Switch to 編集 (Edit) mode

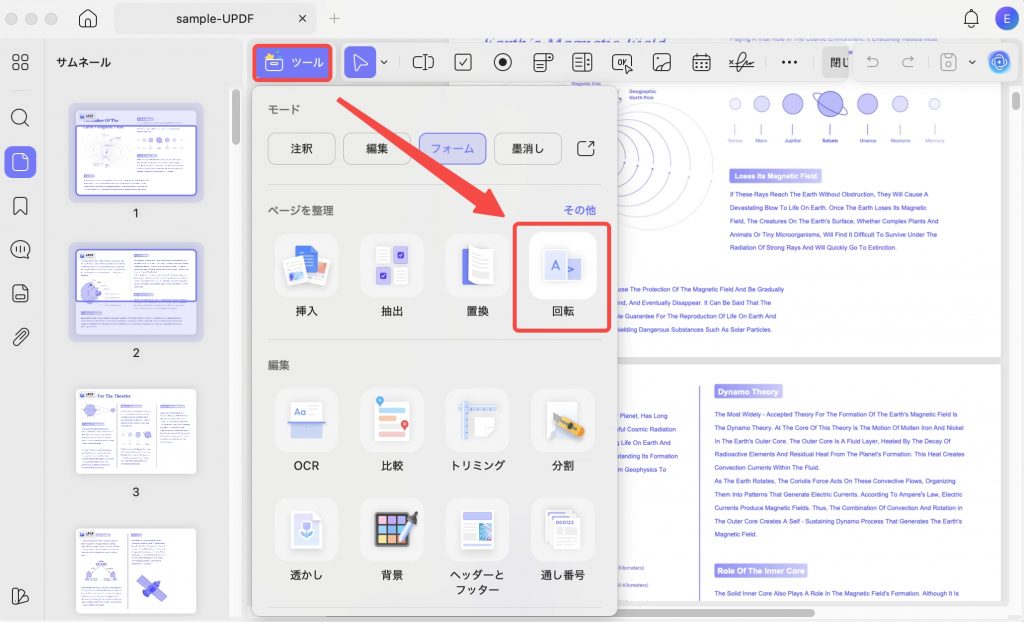[x=377, y=149]
